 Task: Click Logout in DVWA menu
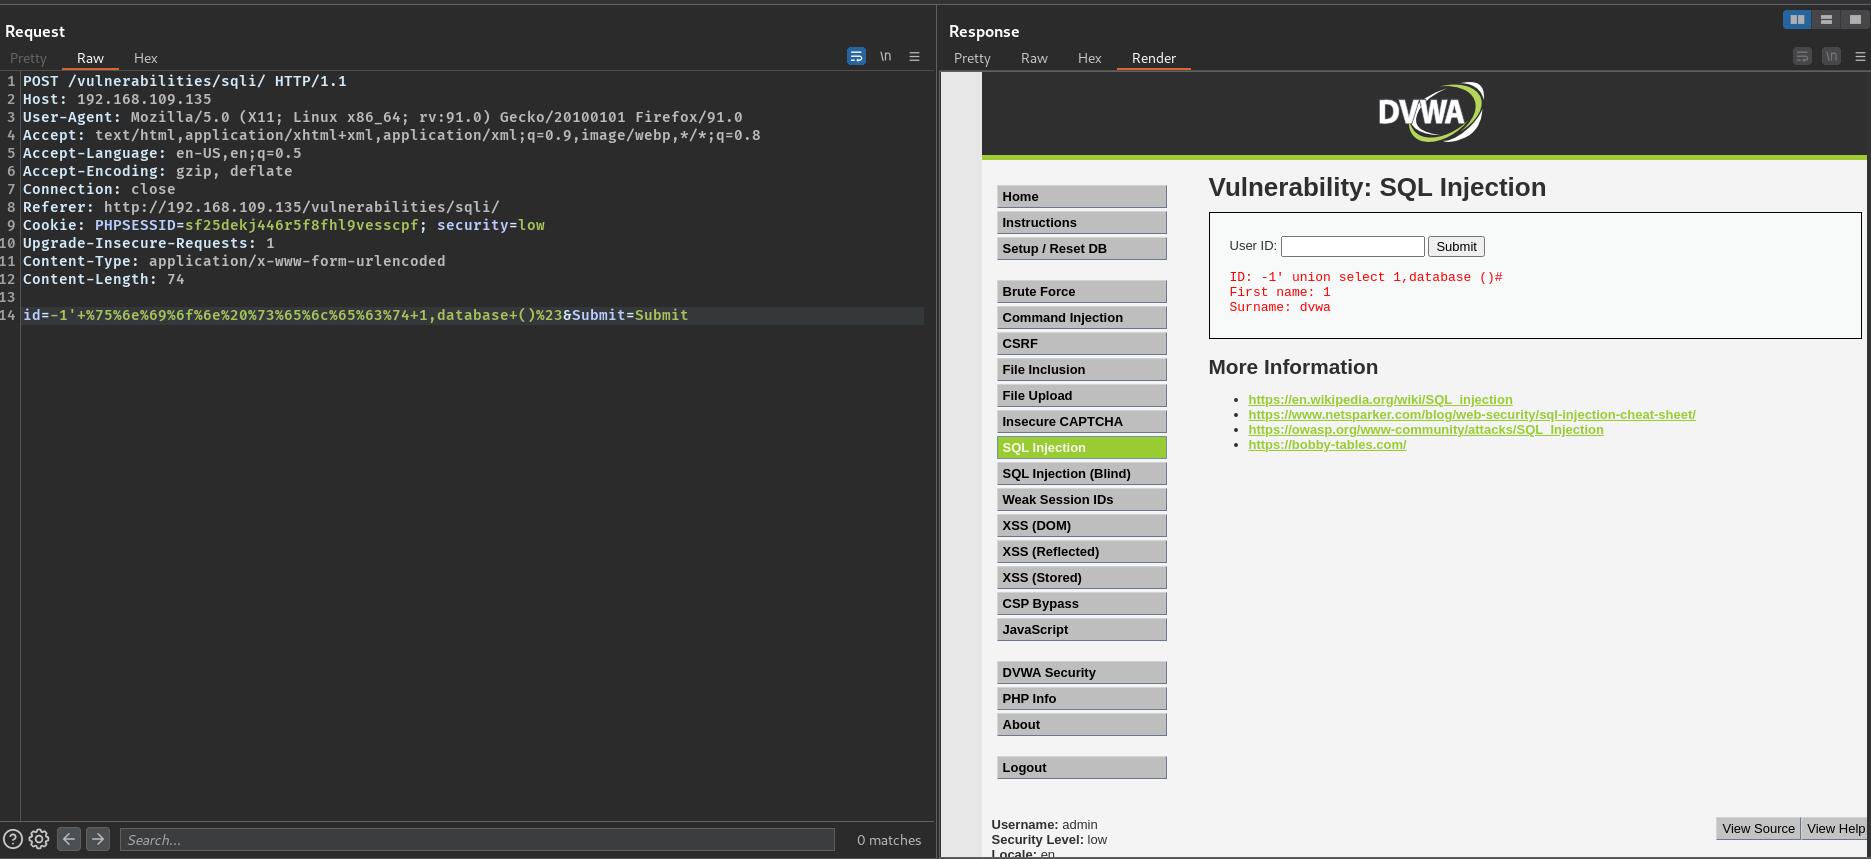(x=1081, y=768)
